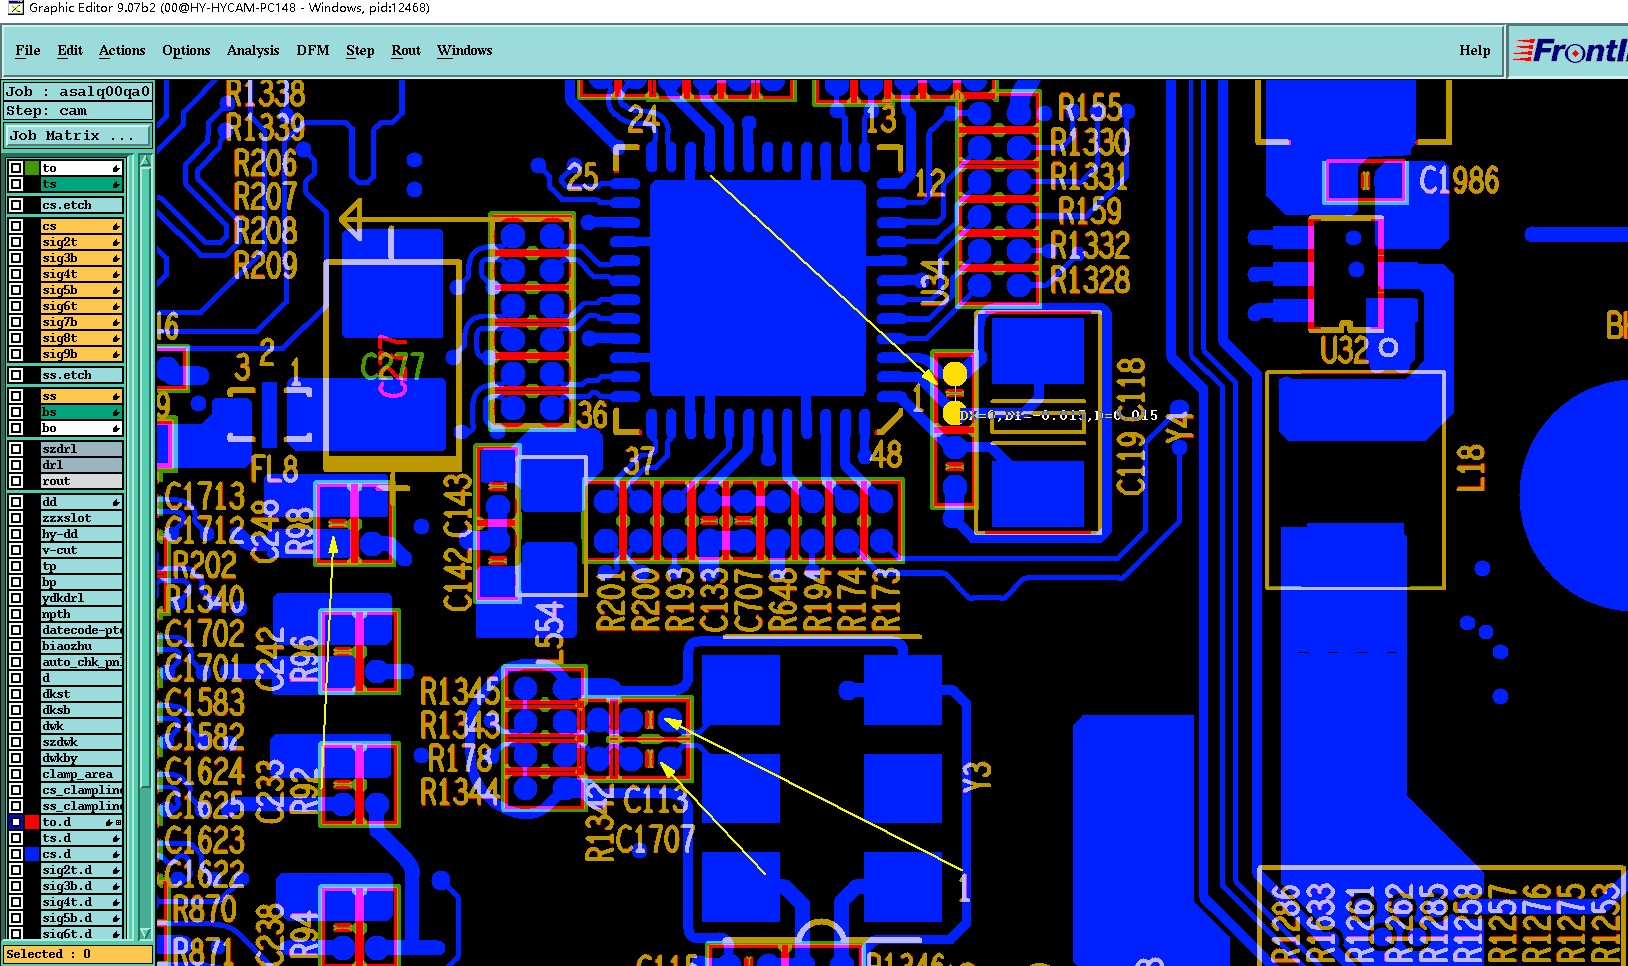Image resolution: width=1628 pixels, height=966 pixels.
Task: Toggle checkbox for the sig5b layer
Action: [x=16, y=290]
